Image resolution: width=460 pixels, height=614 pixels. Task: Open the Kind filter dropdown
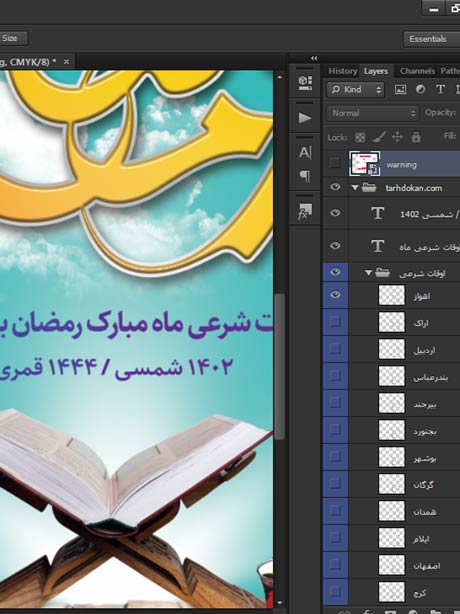coord(355,90)
